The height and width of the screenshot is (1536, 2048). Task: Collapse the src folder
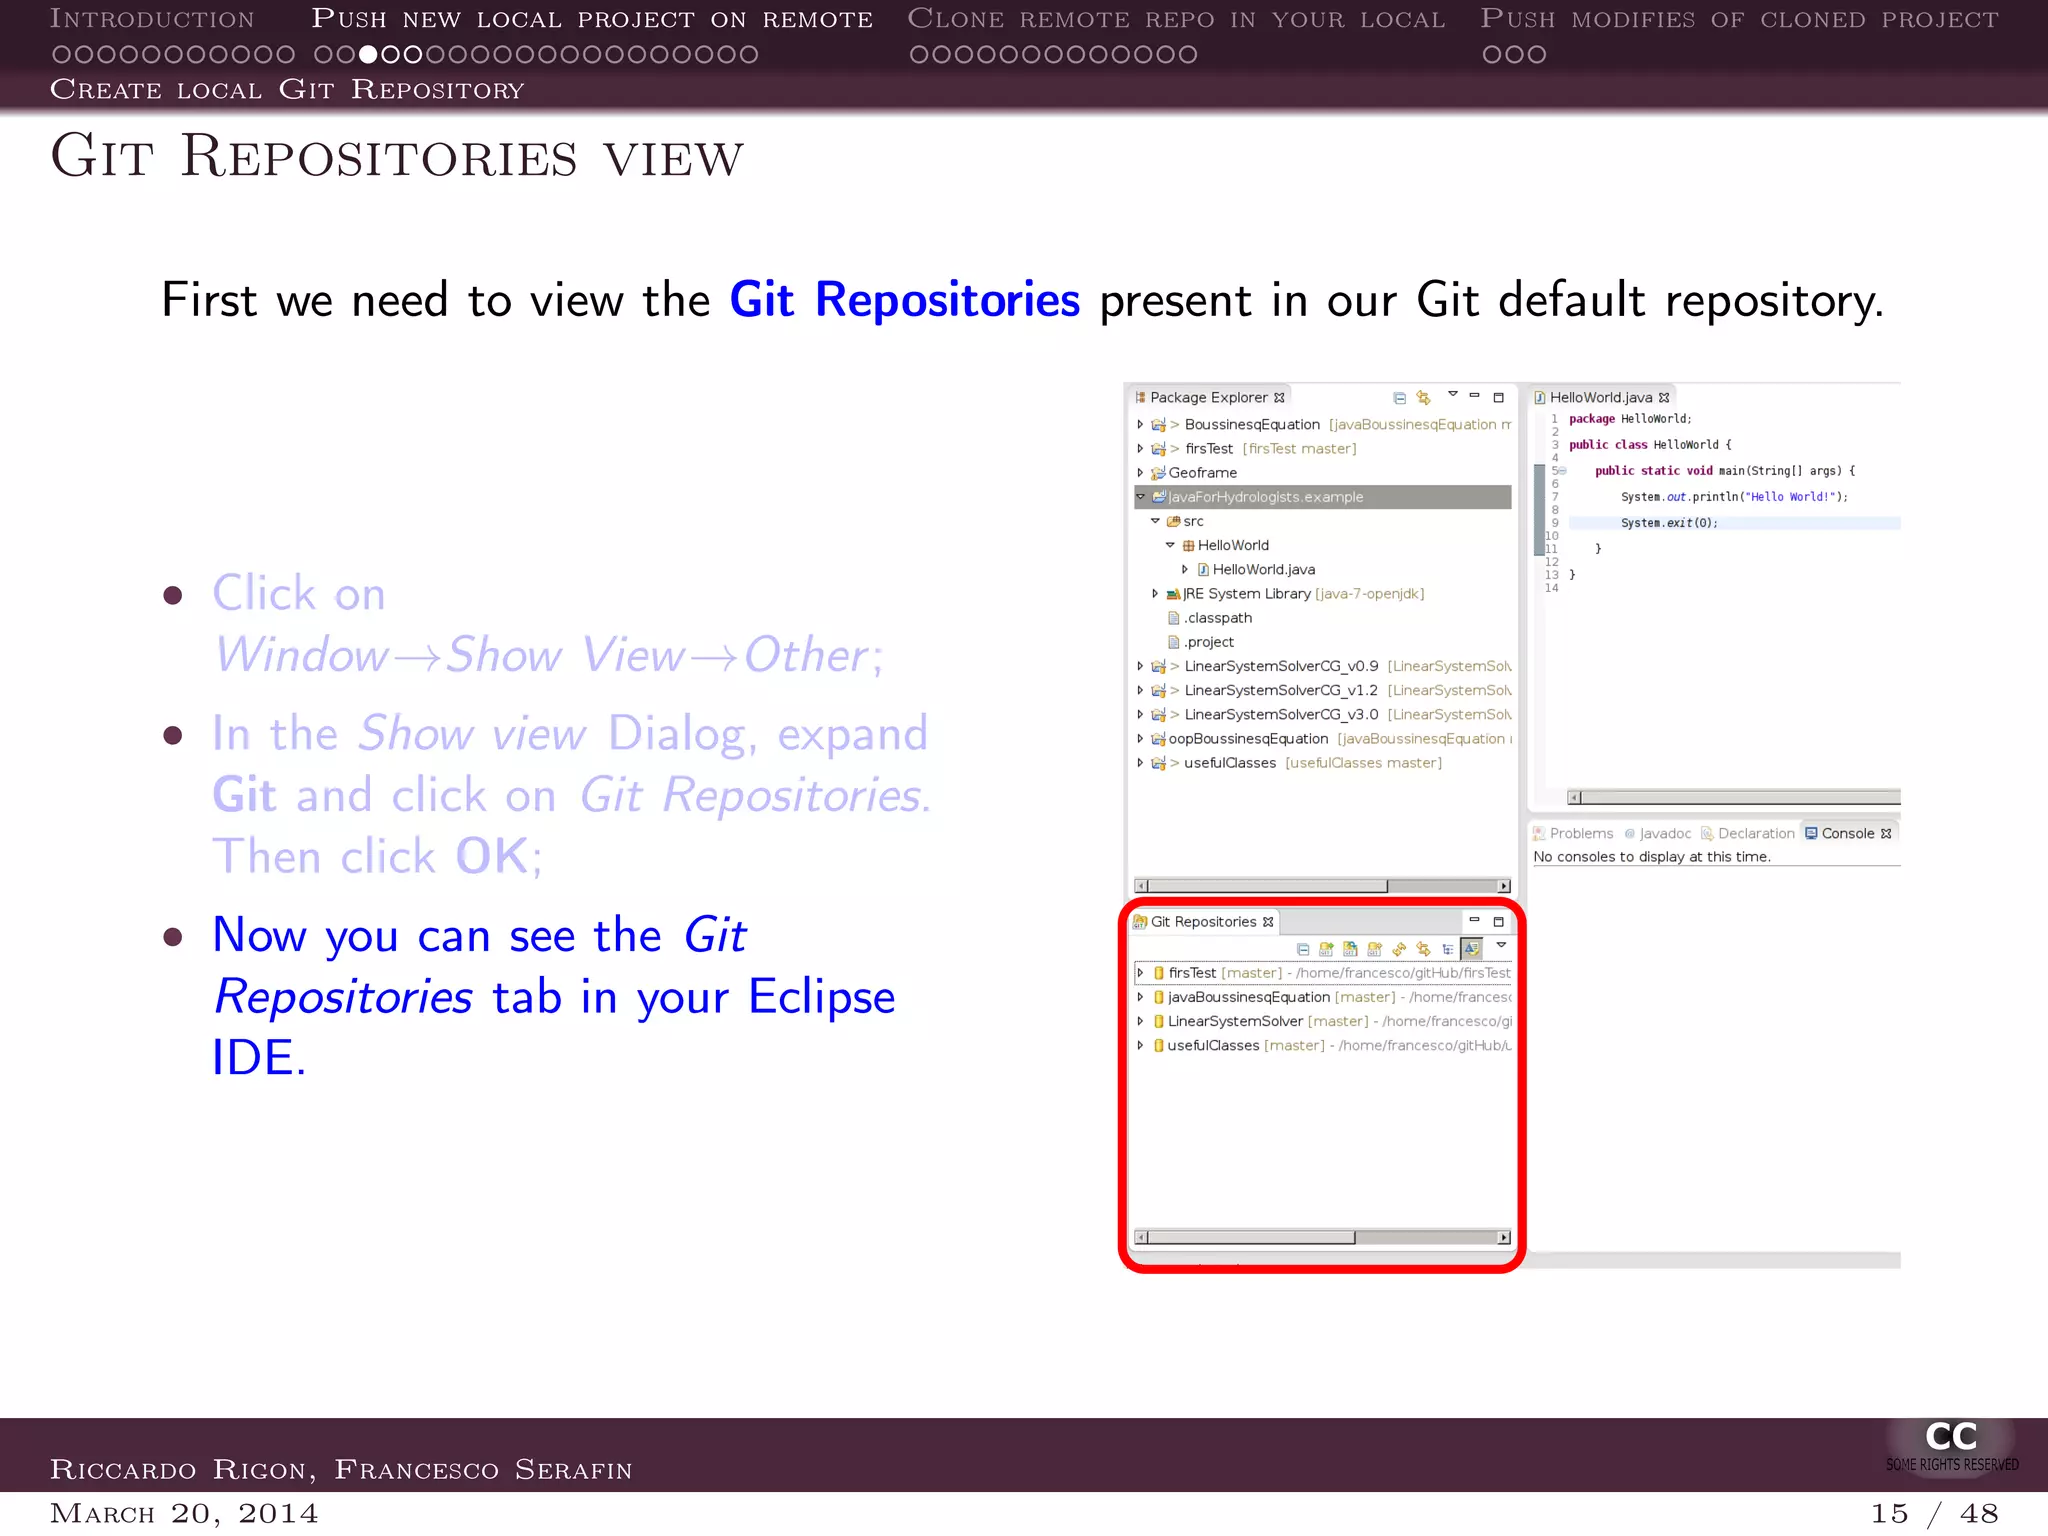click(x=1155, y=521)
